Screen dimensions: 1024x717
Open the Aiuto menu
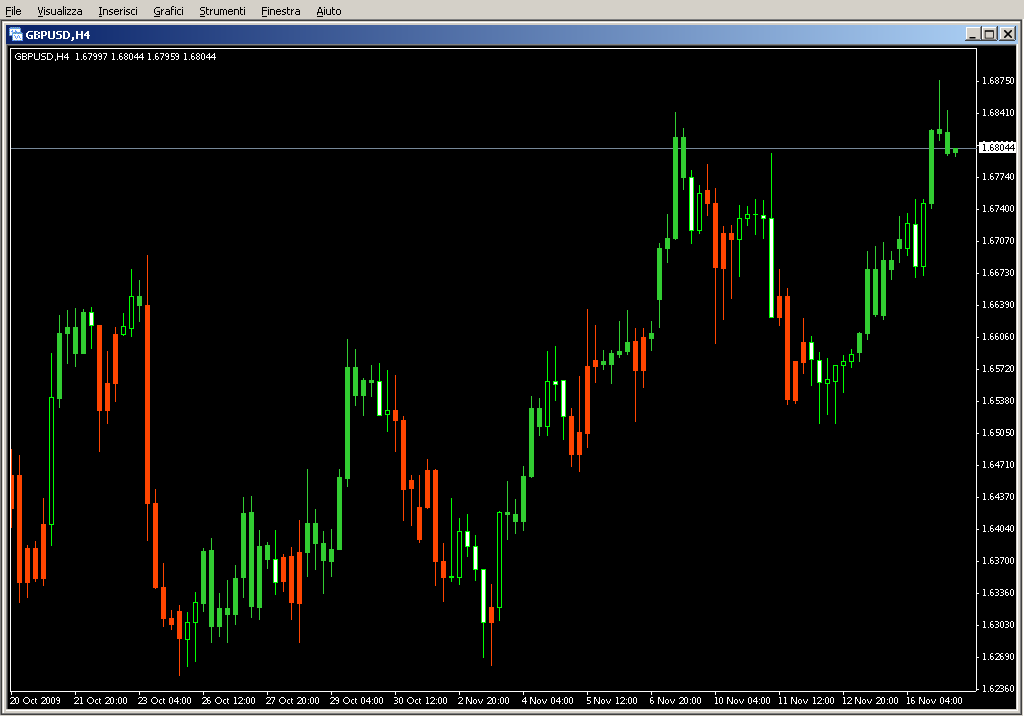[x=328, y=11]
